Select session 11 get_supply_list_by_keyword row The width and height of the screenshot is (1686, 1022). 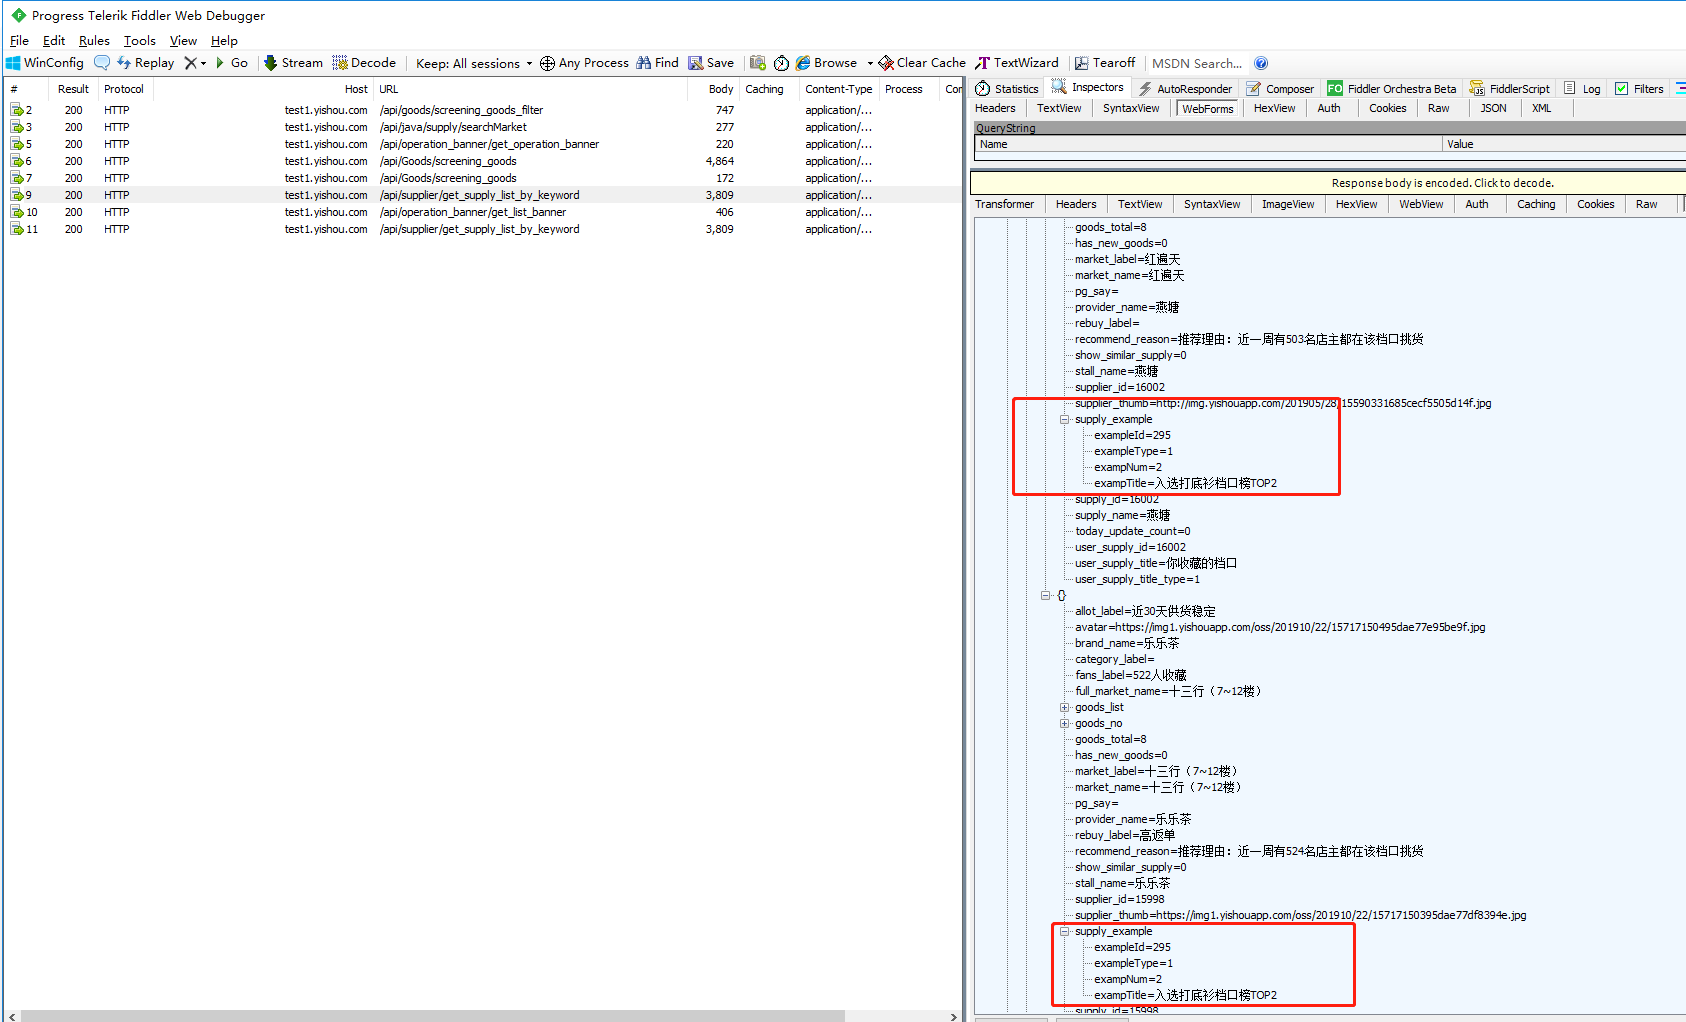point(483,229)
